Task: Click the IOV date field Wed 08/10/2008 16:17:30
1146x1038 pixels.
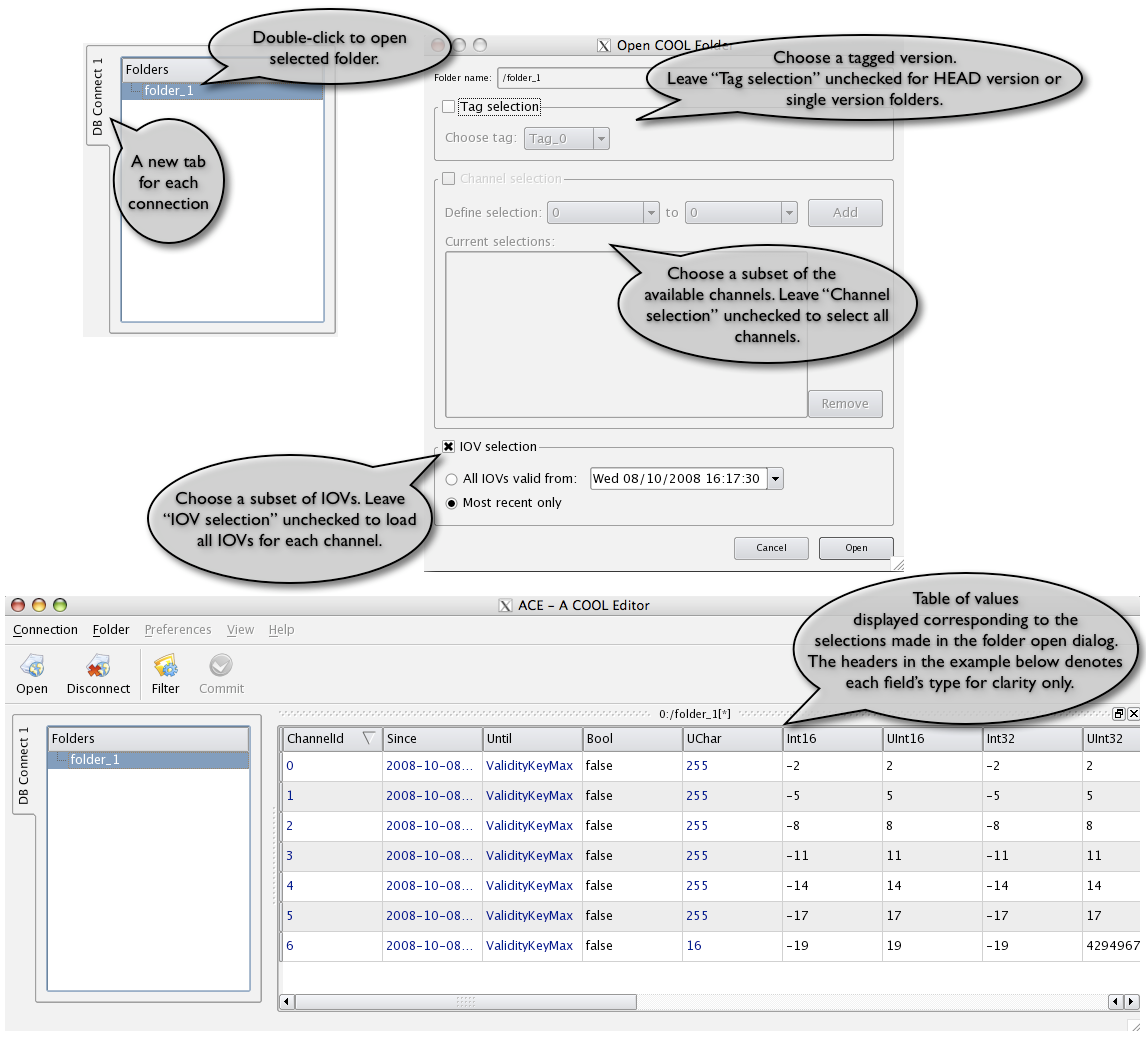Action: click(678, 479)
